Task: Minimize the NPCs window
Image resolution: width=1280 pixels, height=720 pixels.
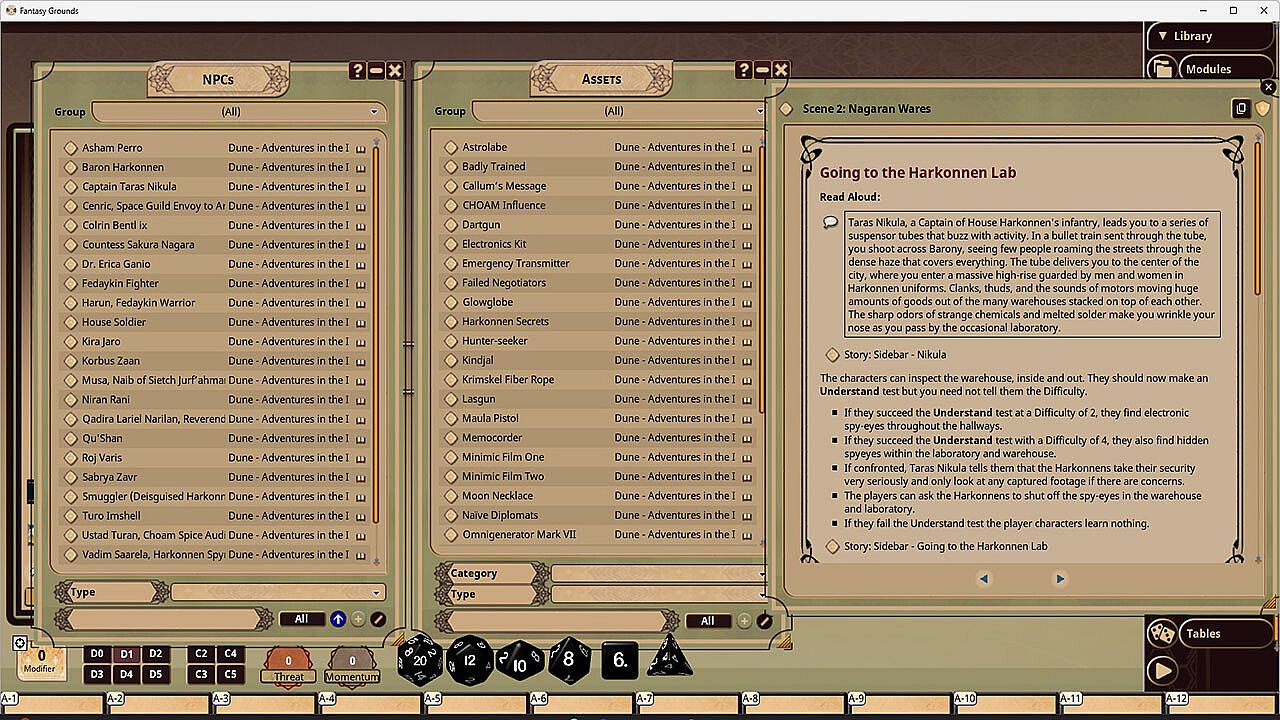Action: tap(376, 70)
